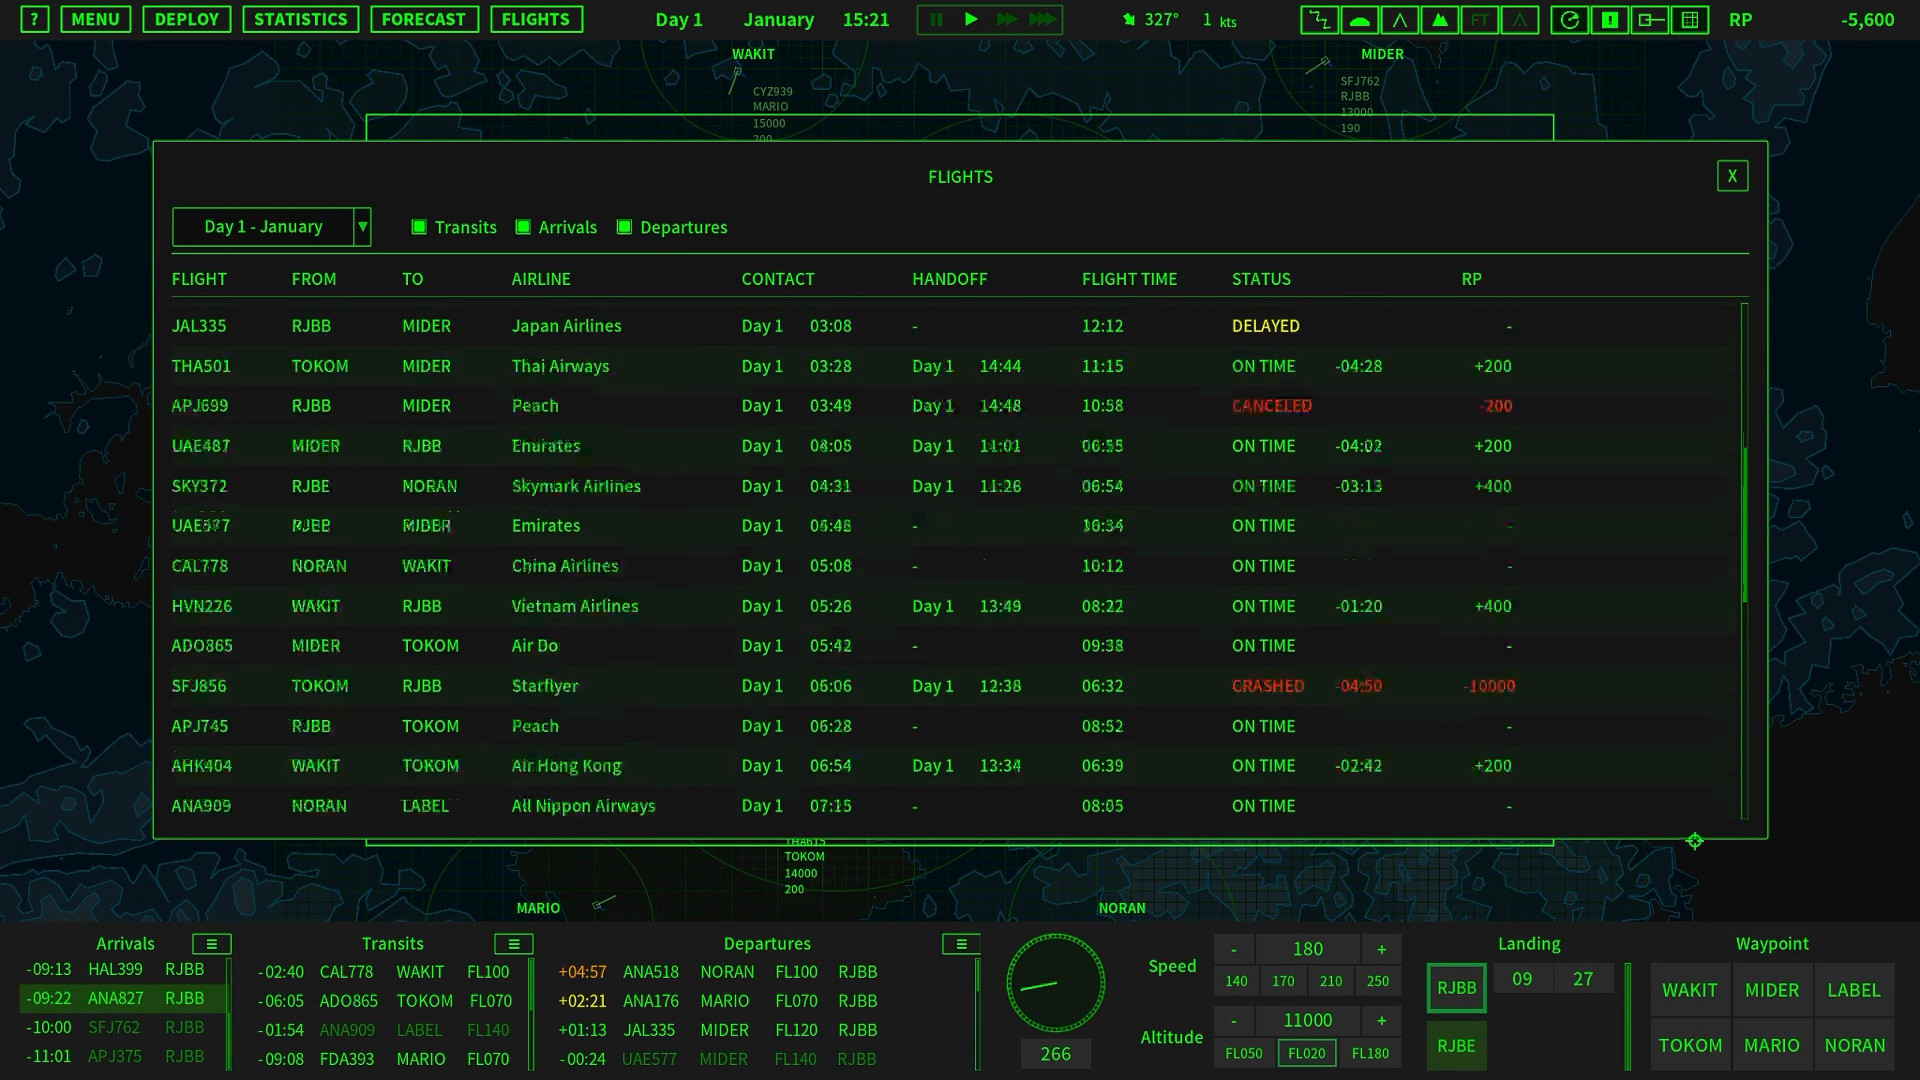Screen dimensions: 1920x1080
Task: Click the exclamation alert icon
Action: tap(1609, 19)
